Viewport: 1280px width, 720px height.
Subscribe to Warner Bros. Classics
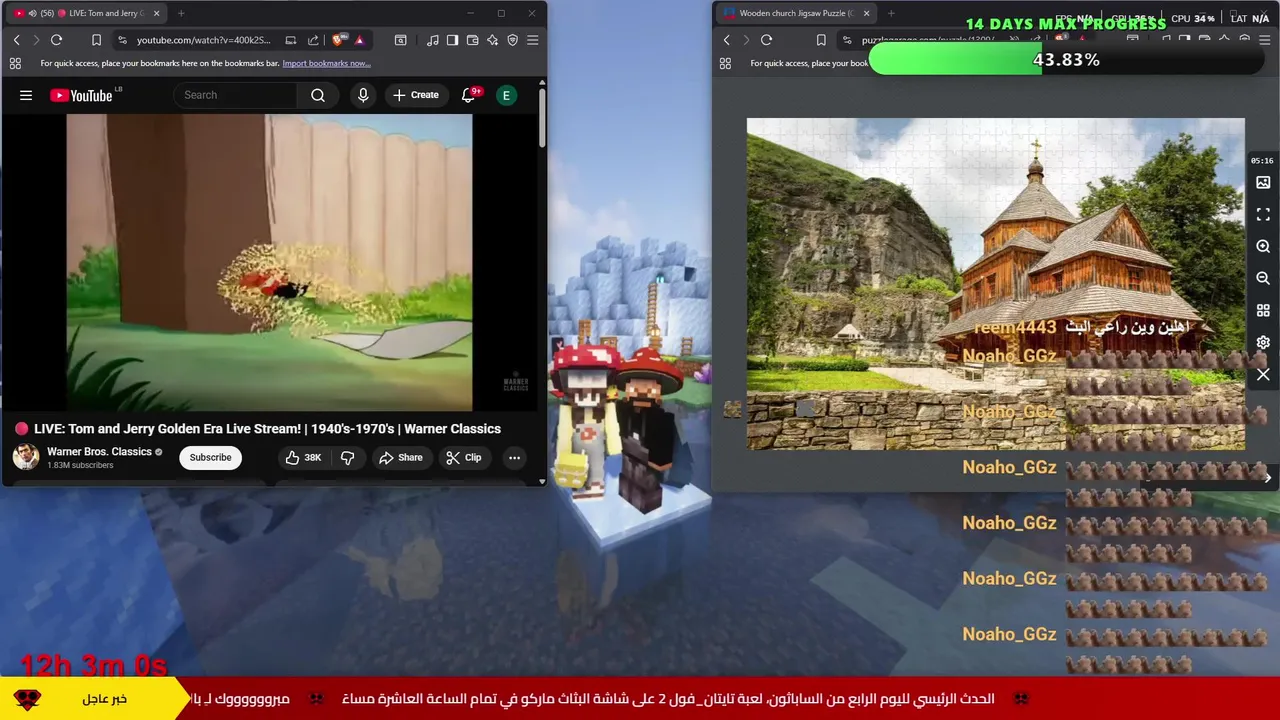[210, 457]
